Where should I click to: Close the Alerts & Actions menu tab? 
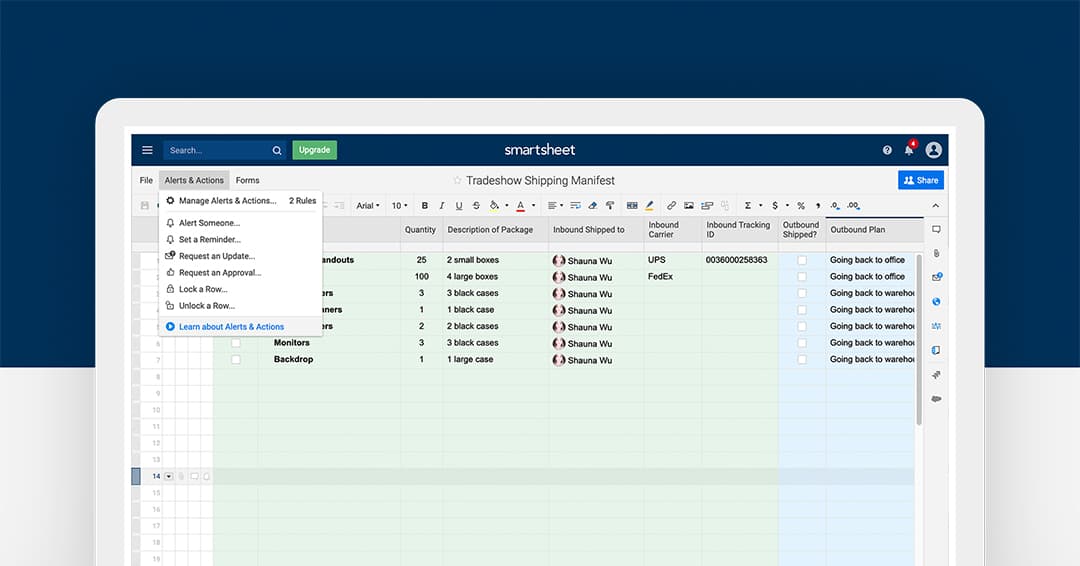click(x=194, y=180)
